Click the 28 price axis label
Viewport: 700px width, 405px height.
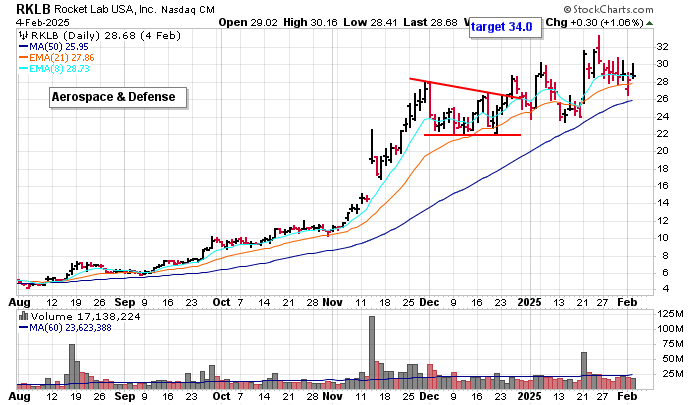[x=662, y=81]
